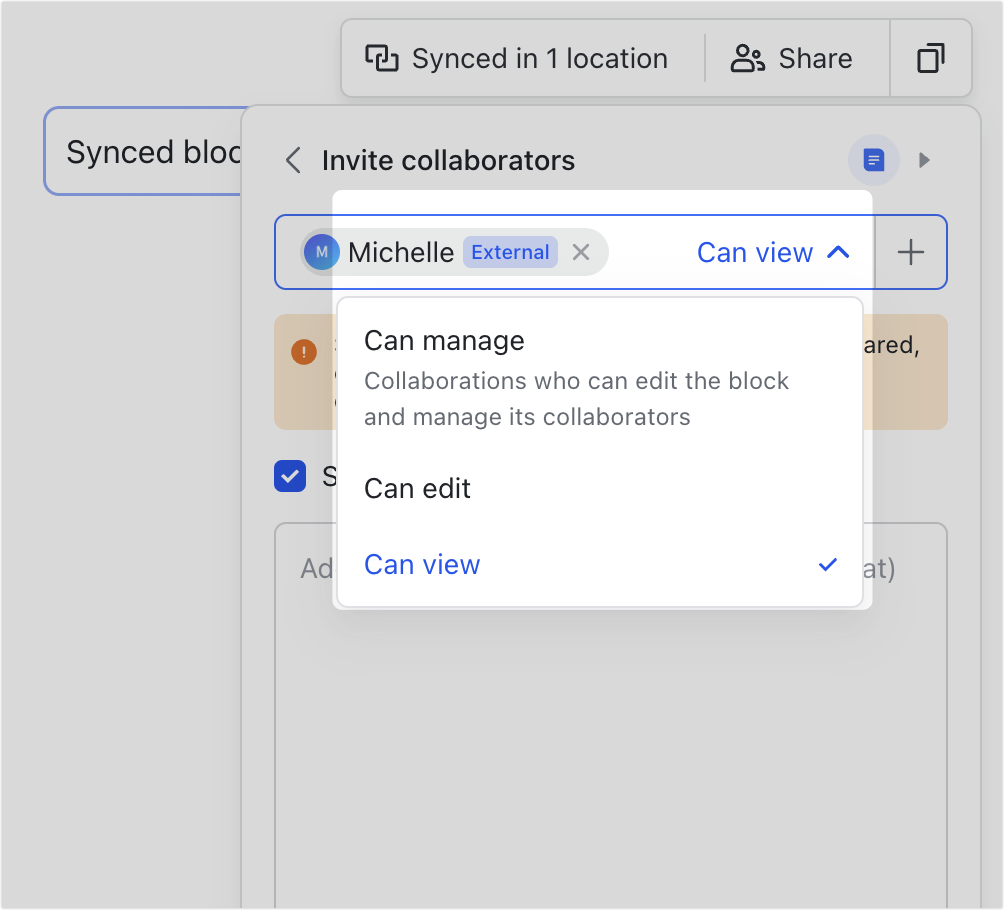This screenshot has height=910, width=1004.
Task: Toggle the External badge on Michelle's chip
Action: coord(510,252)
